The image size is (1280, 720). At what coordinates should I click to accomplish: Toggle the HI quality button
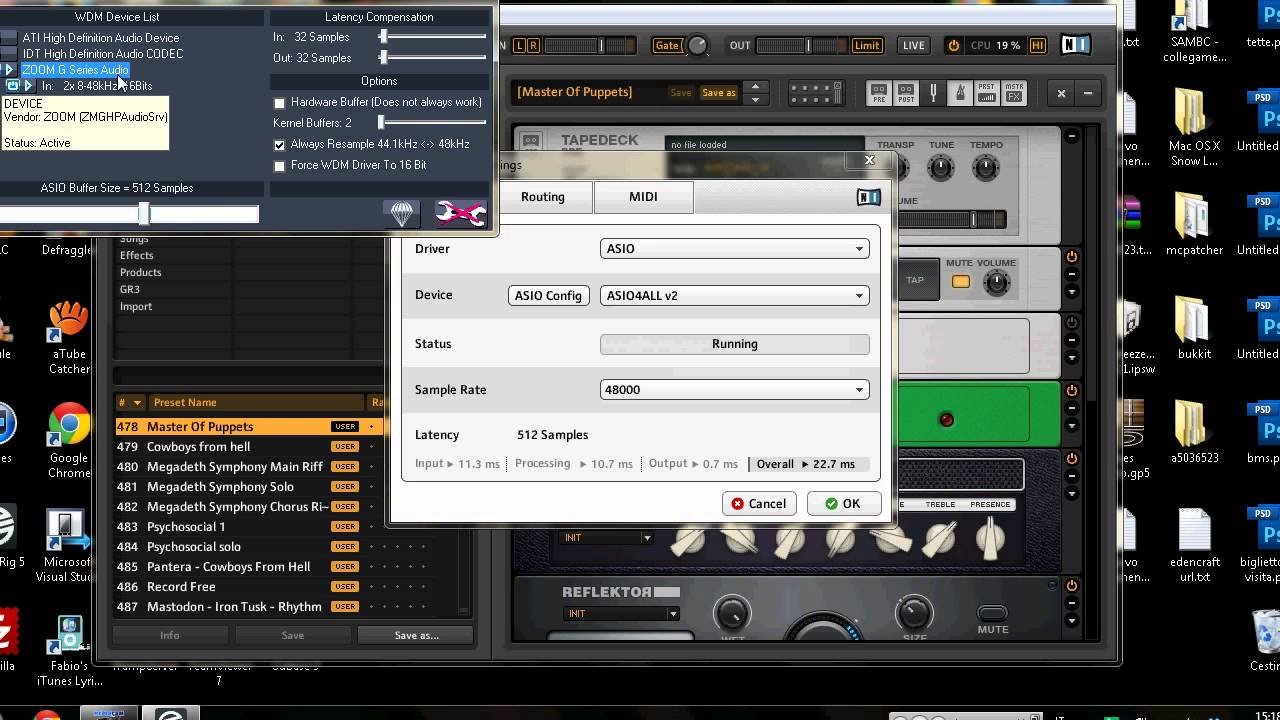pyautogui.click(x=1037, y=45)
